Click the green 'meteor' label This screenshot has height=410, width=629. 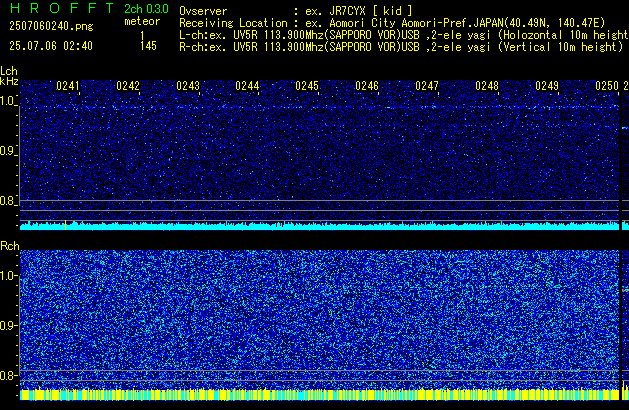pyautogui.click(x=142, y=21)
